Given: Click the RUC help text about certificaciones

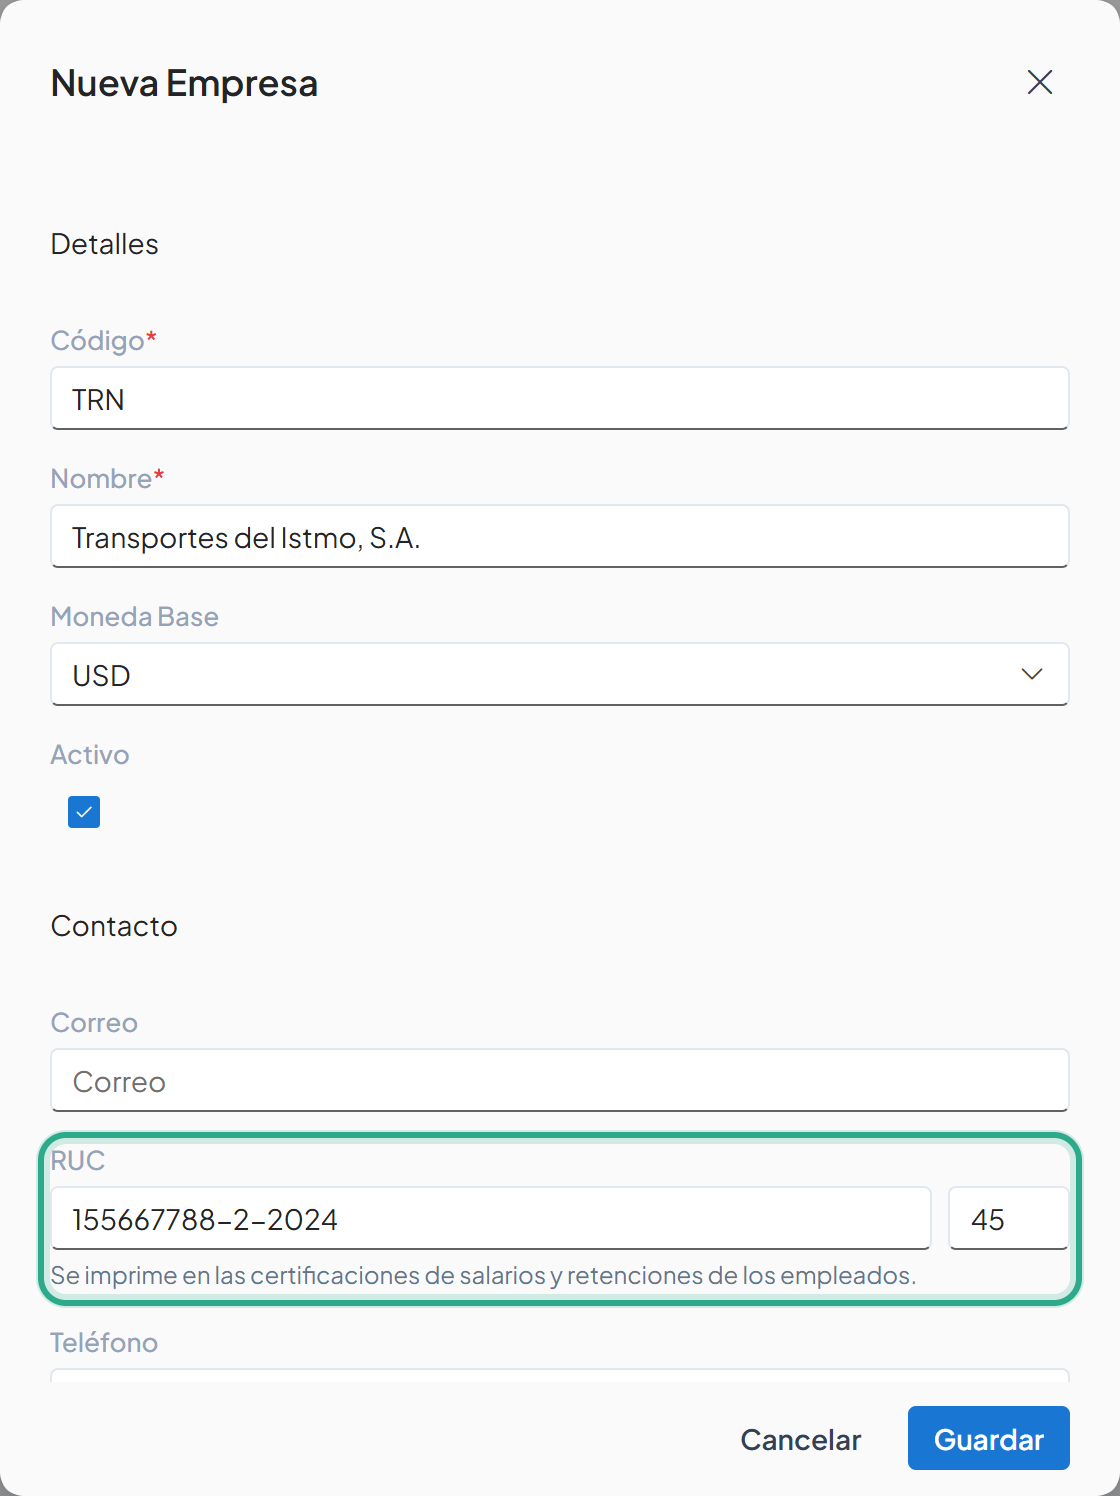Looking at the screenshot, I should coord(484,1275).
